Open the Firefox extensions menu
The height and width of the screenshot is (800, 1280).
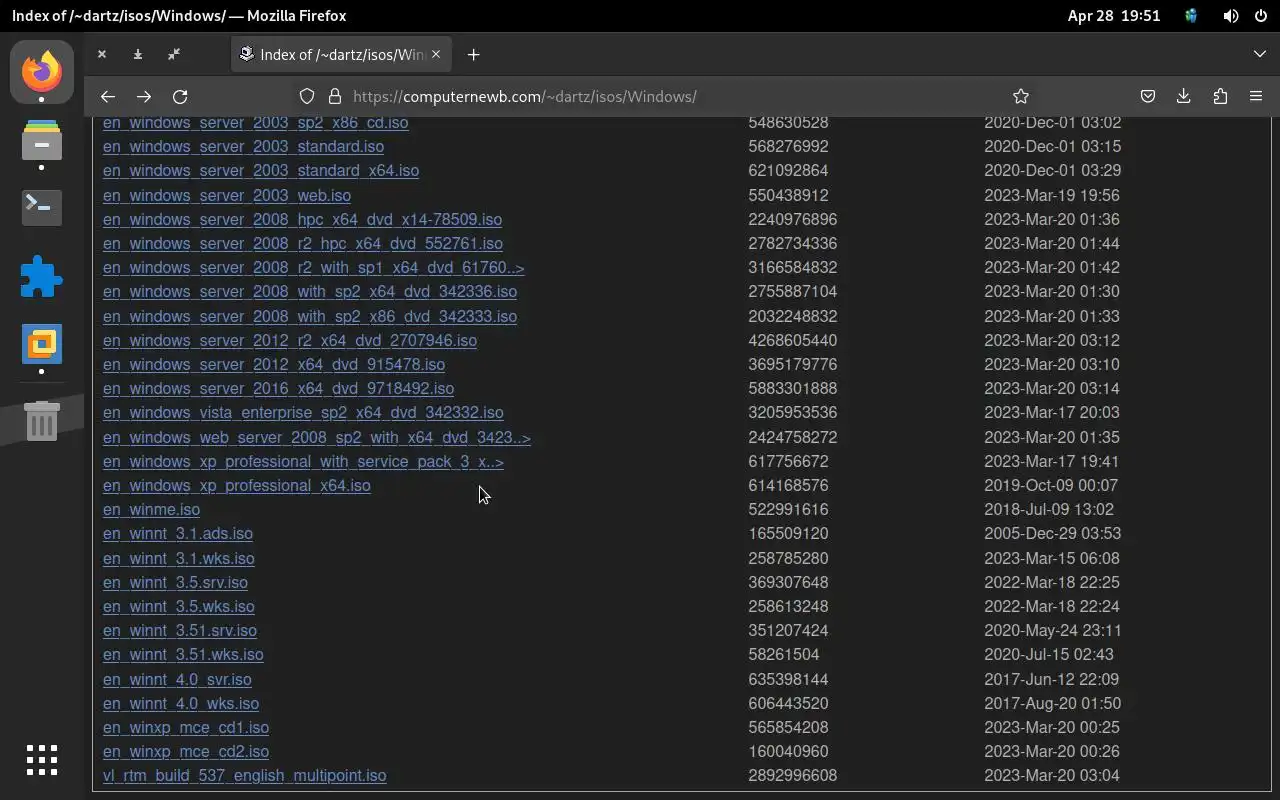click(x=1220, y=96)
